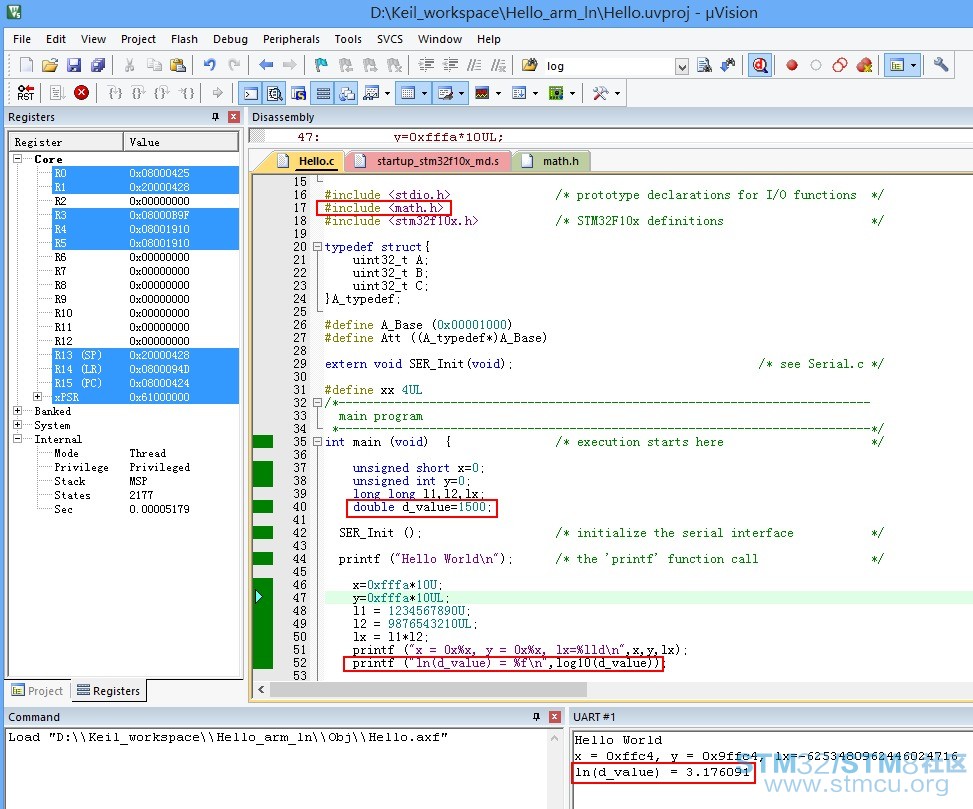This screenshot has height=809, width=973.
Task: Kill all breakpoints icon
Action: point(864,66)
